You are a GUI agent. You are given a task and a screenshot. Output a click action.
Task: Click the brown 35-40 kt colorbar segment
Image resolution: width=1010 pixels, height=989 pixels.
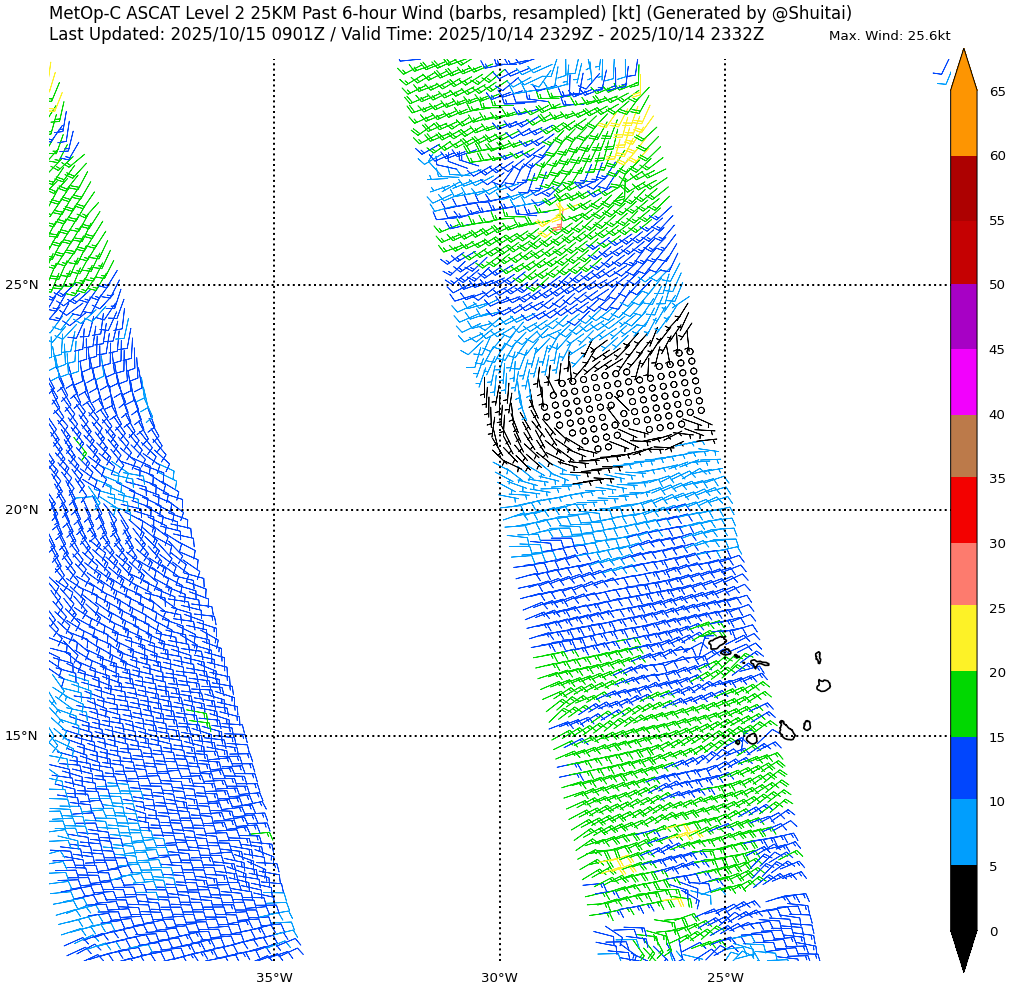click(x=963, y=445)
